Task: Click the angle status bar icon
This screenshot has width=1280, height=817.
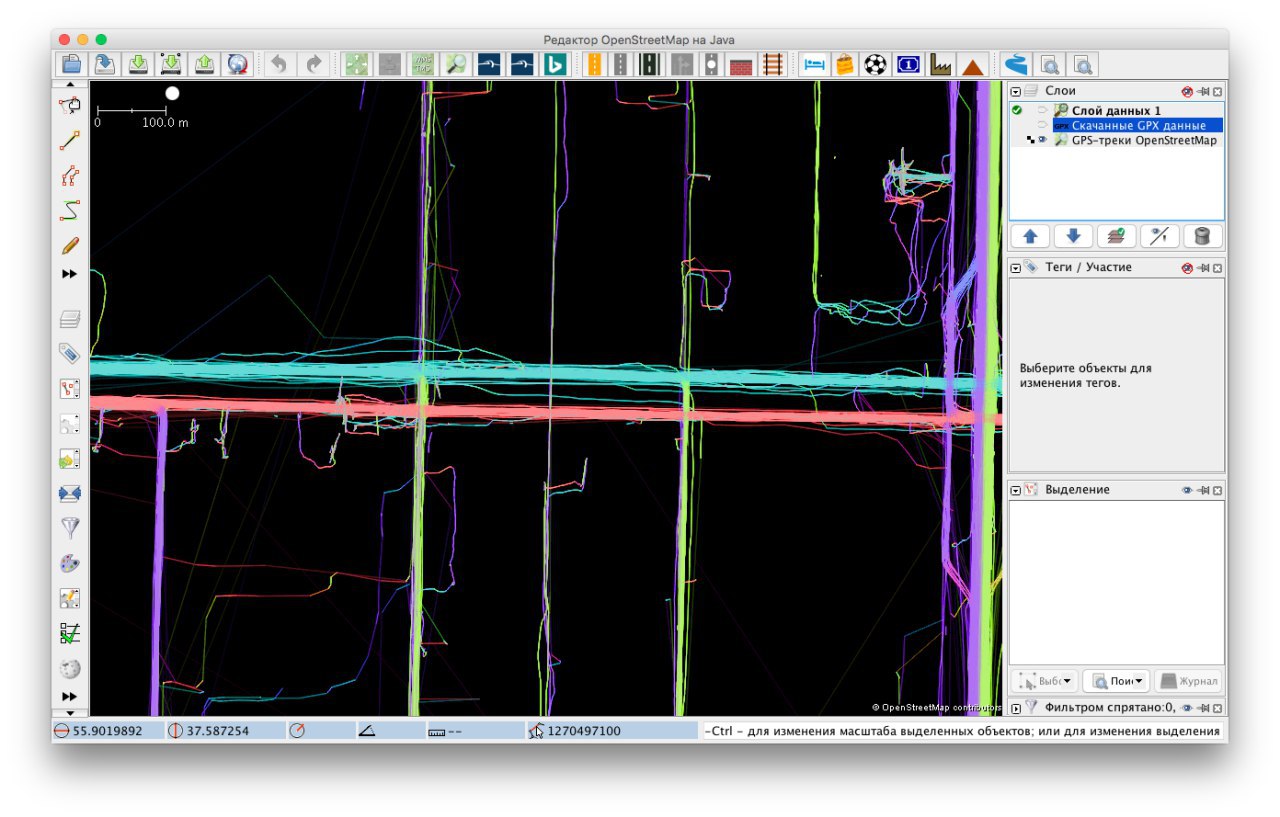Action: tap(367, 731)
